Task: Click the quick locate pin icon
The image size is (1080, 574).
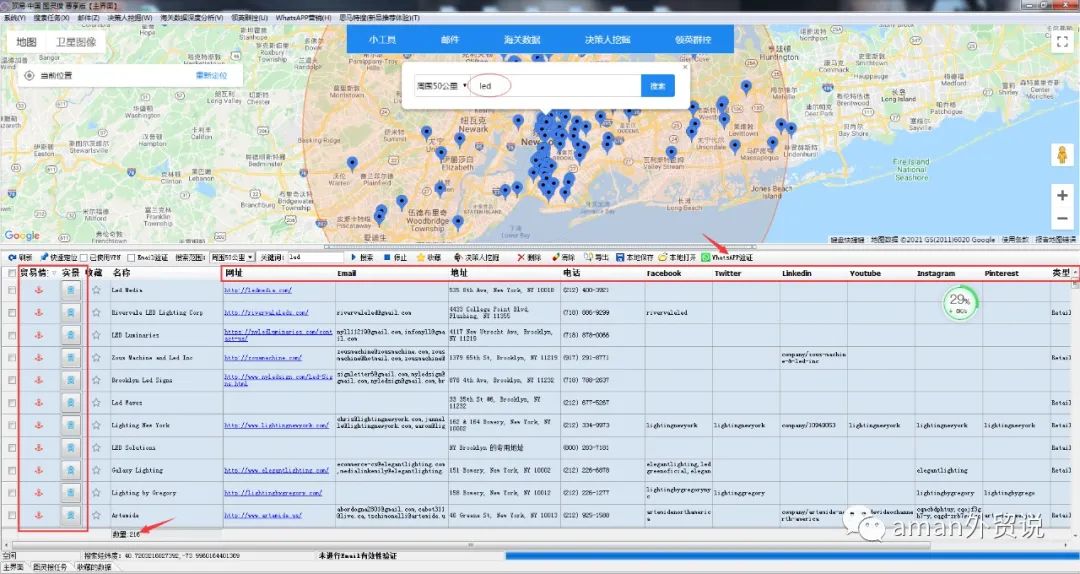Action: pos(44,257)
